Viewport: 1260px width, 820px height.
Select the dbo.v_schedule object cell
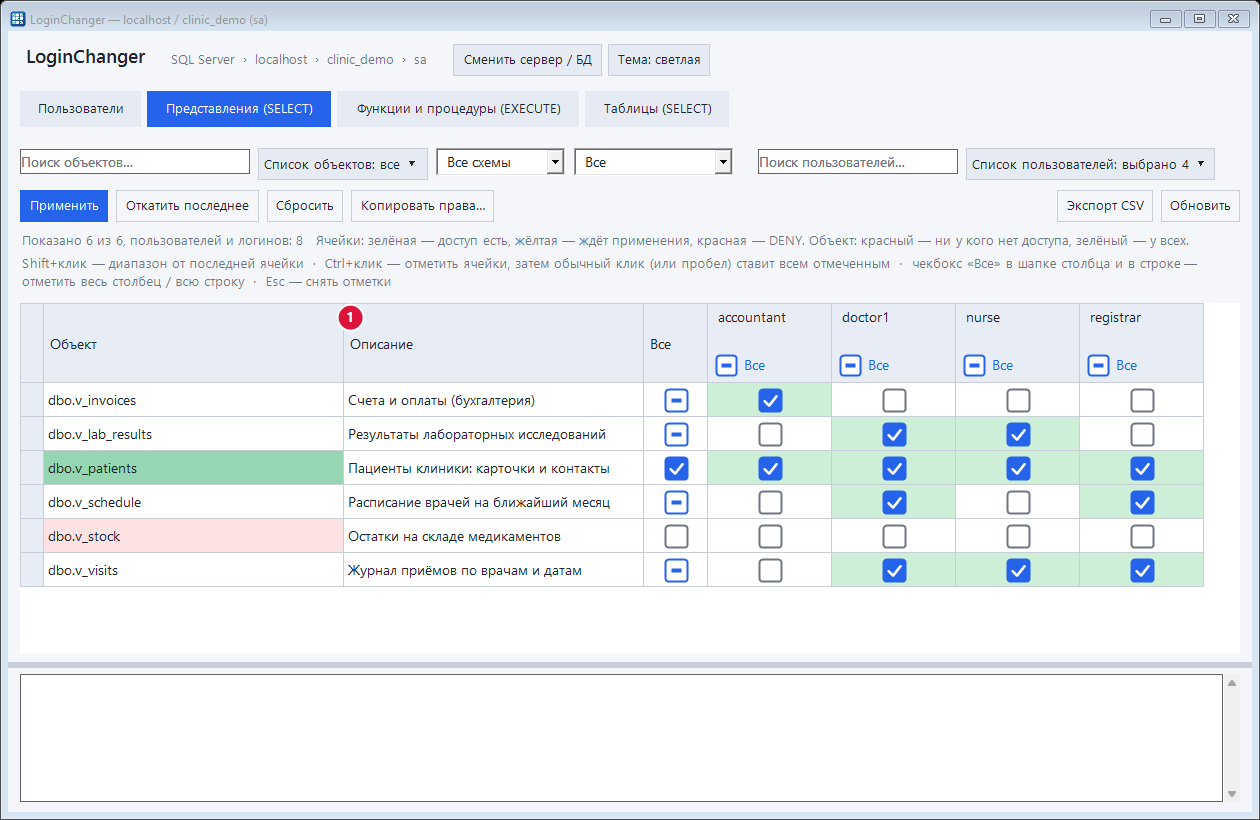coord(194,502)
